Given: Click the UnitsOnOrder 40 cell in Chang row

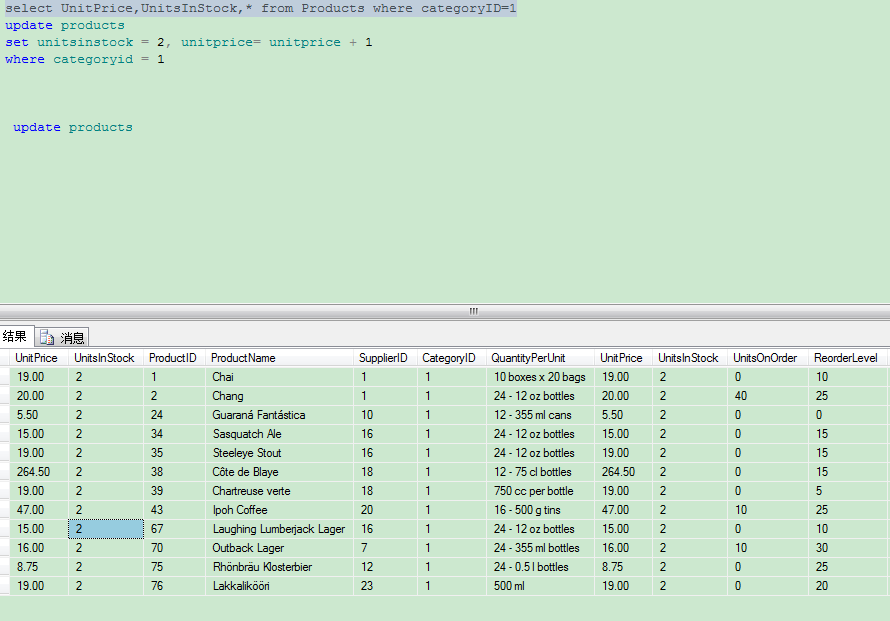Looking at the screenshot, I should [x=767, y=396].
